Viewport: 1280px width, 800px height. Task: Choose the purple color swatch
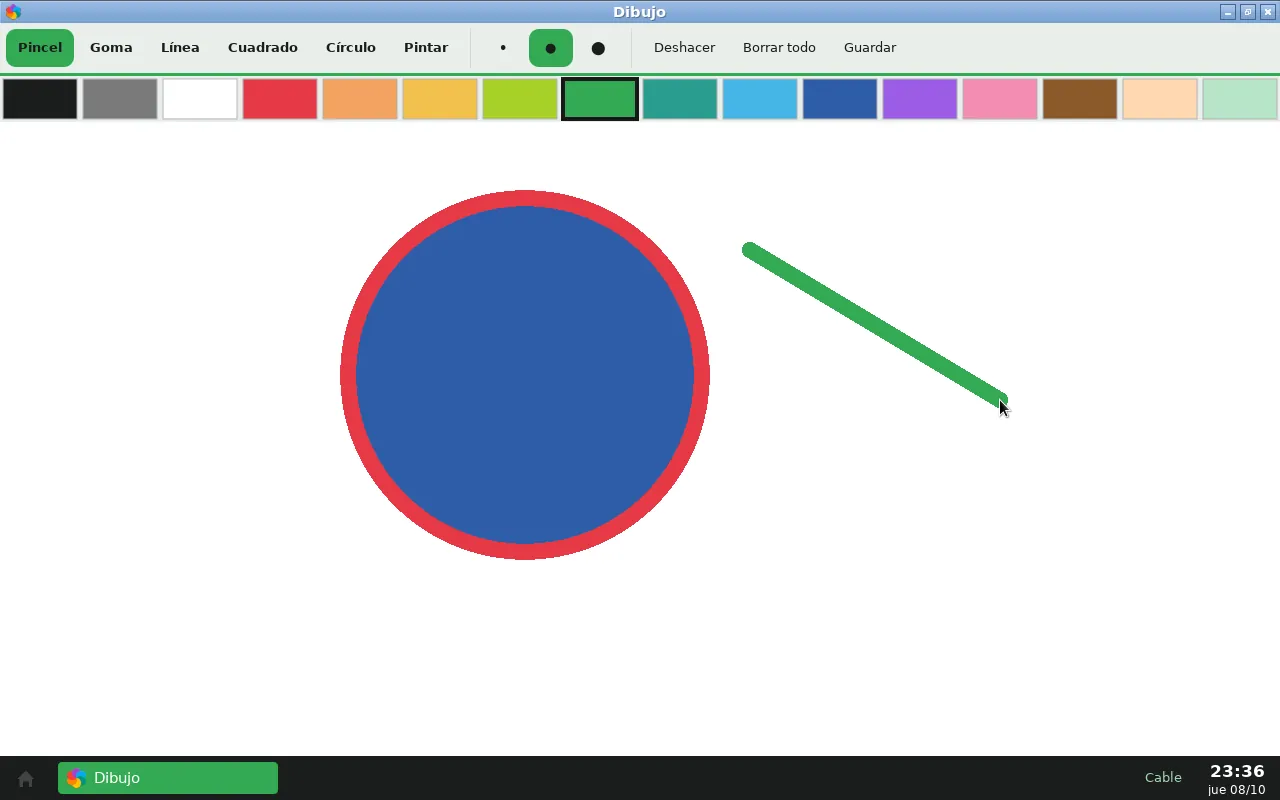click(920, 99)
